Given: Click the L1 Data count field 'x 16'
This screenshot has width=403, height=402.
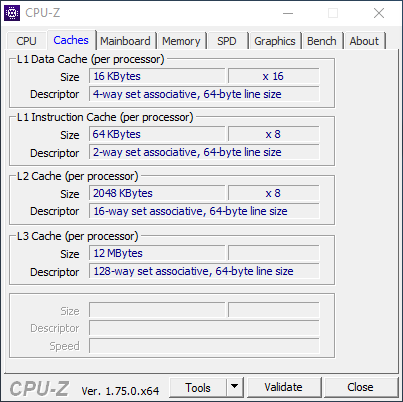Looking at the screenshot, I should (273, 76).
